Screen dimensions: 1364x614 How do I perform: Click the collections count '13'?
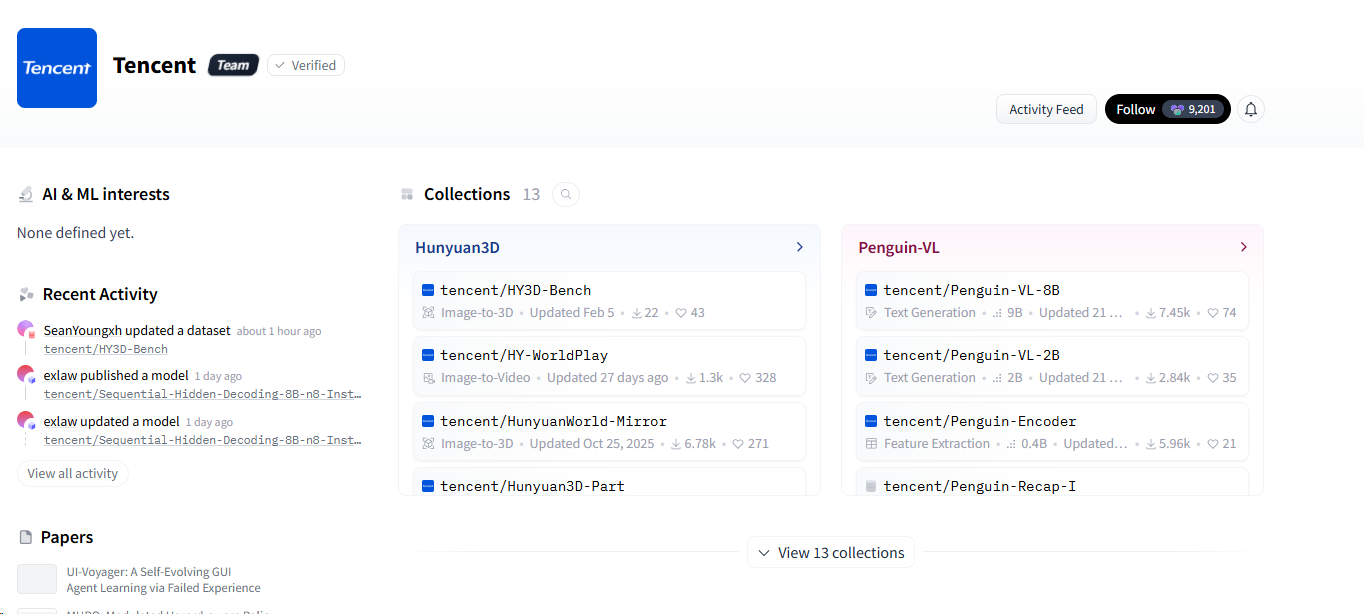pyautogui.click(x=531, y=194)
